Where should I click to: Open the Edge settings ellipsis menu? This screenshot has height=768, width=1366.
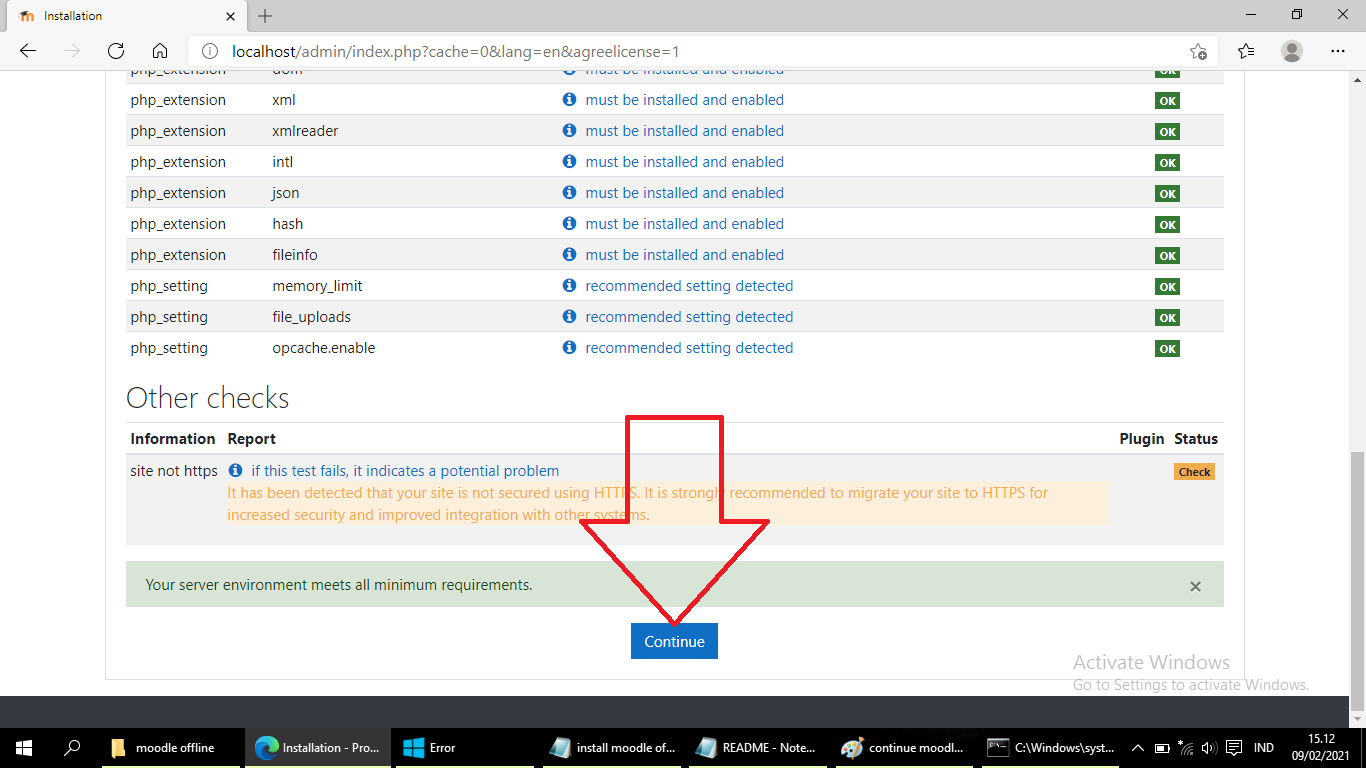tap(1337, 50)
